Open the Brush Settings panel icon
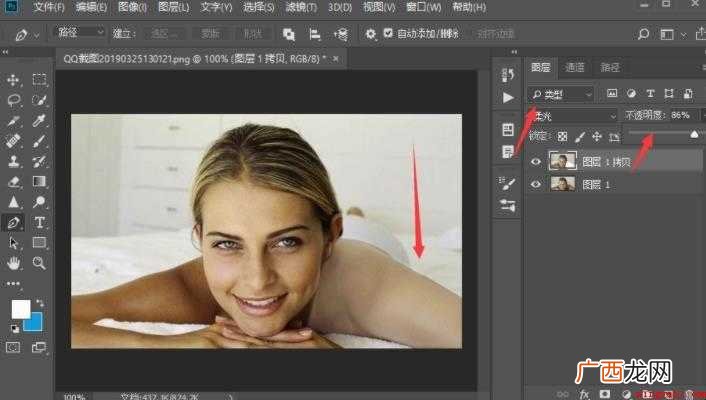 tap(507, 183)
